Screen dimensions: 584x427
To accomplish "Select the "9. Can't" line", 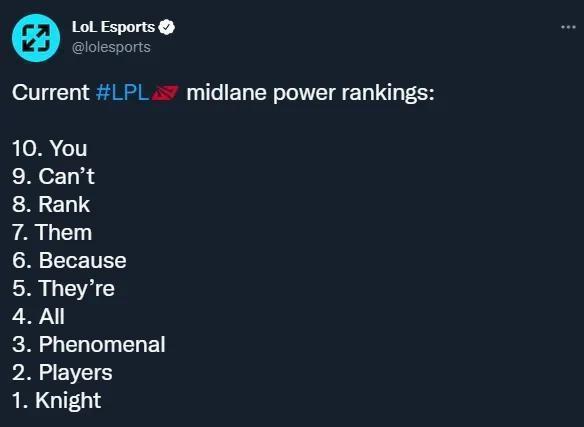I will click(x=53, y=176).
